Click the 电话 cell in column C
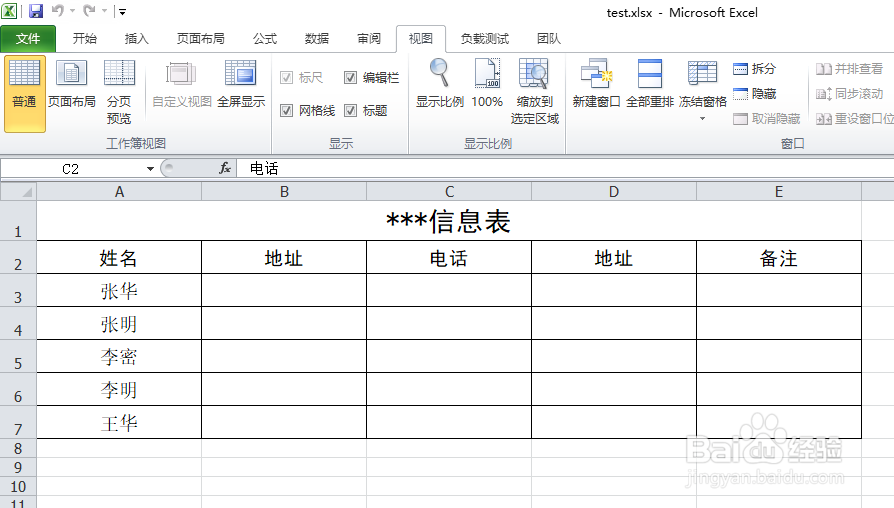894x508 pixels. [x=449, y=258]
